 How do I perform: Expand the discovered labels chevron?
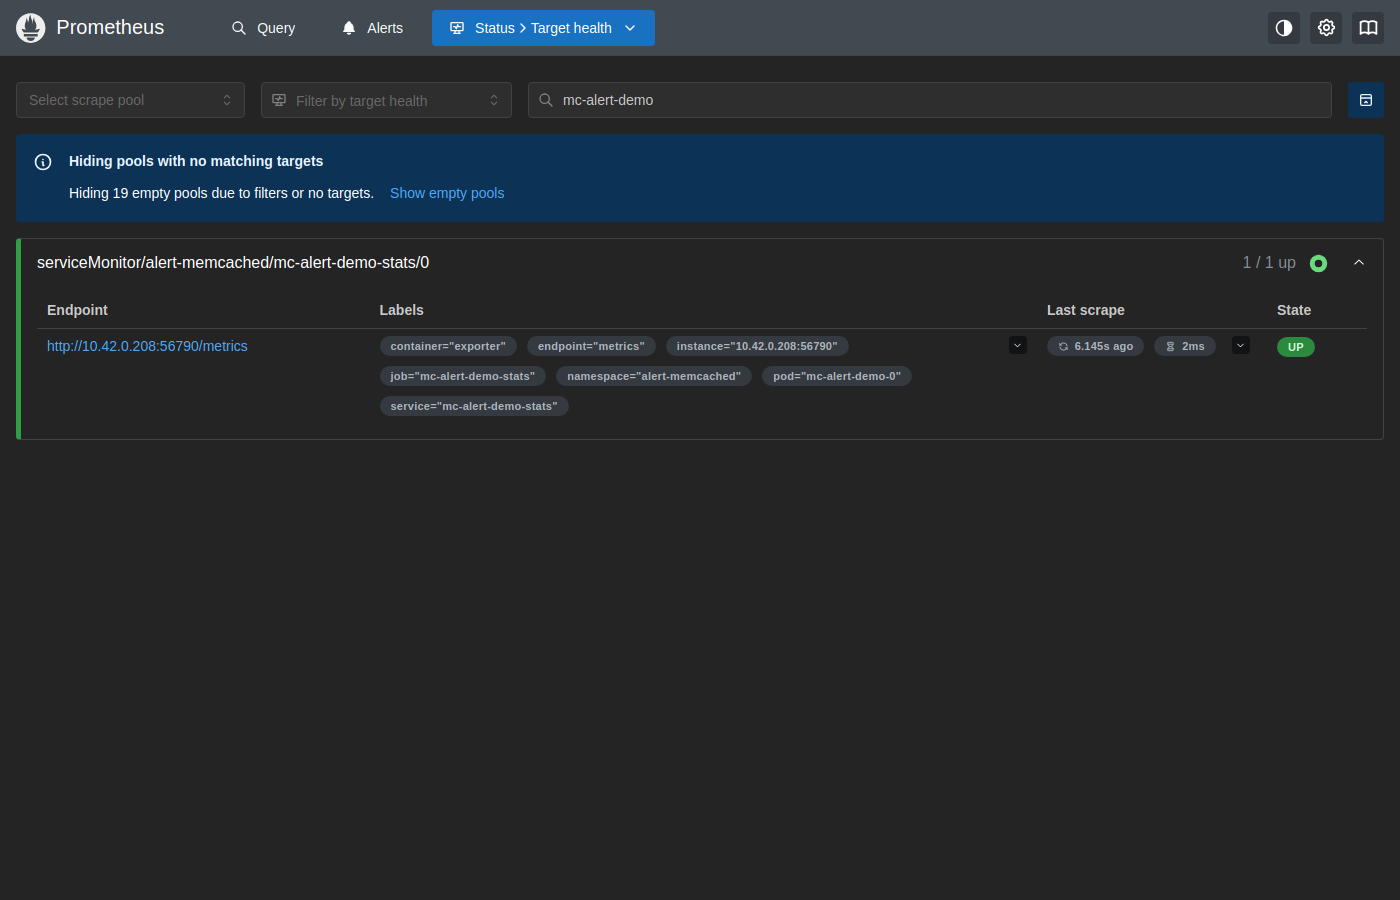click(1018, 346)
